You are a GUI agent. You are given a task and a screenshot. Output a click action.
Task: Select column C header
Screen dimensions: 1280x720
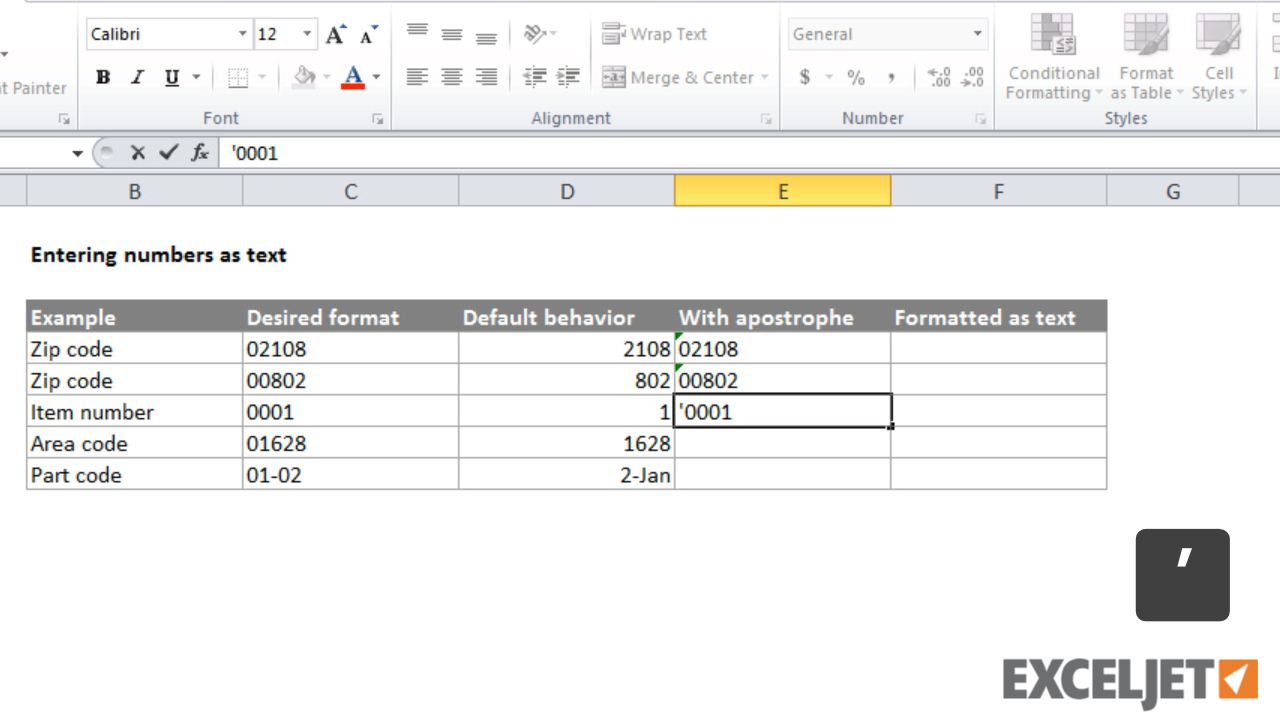tap(351, 191)
